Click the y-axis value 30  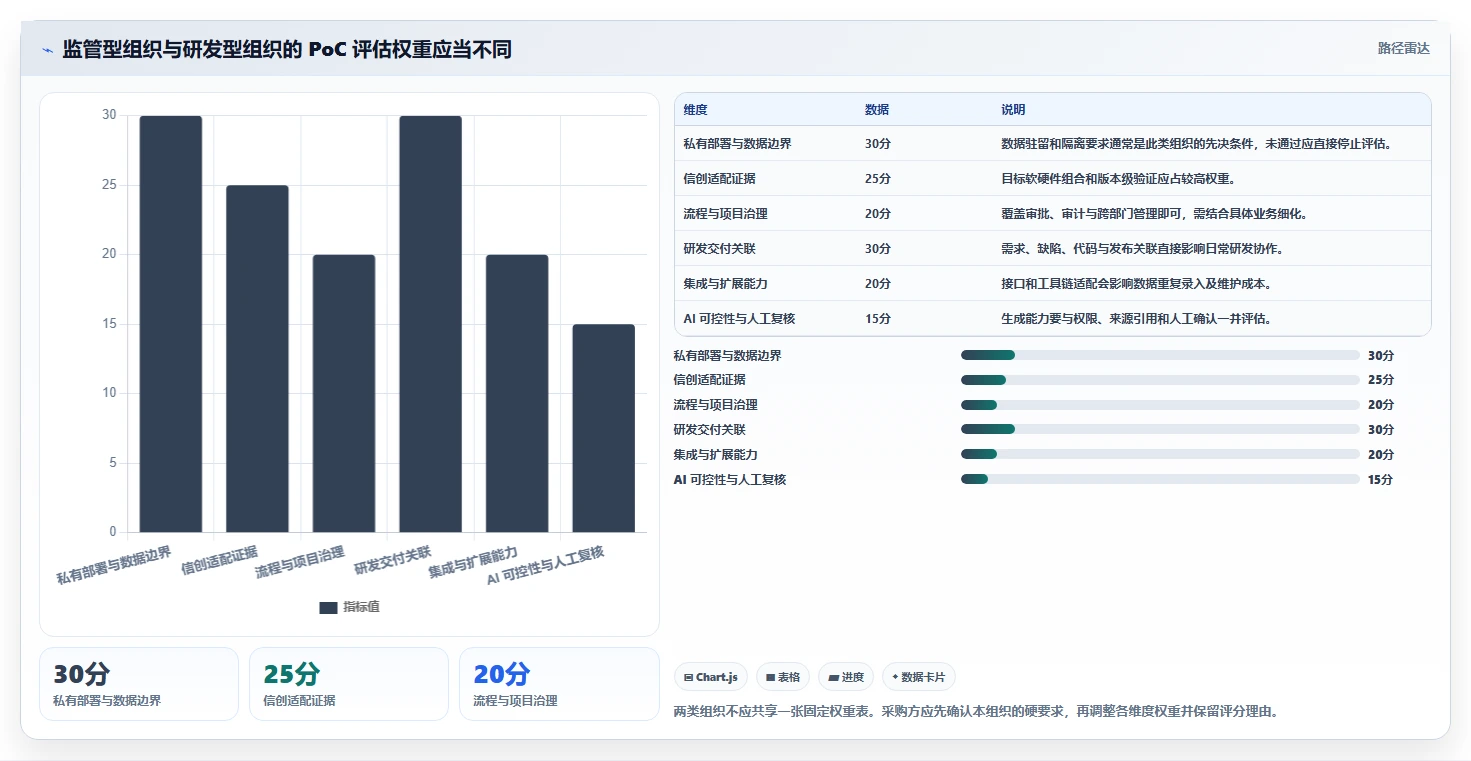(x=109, y=116)
